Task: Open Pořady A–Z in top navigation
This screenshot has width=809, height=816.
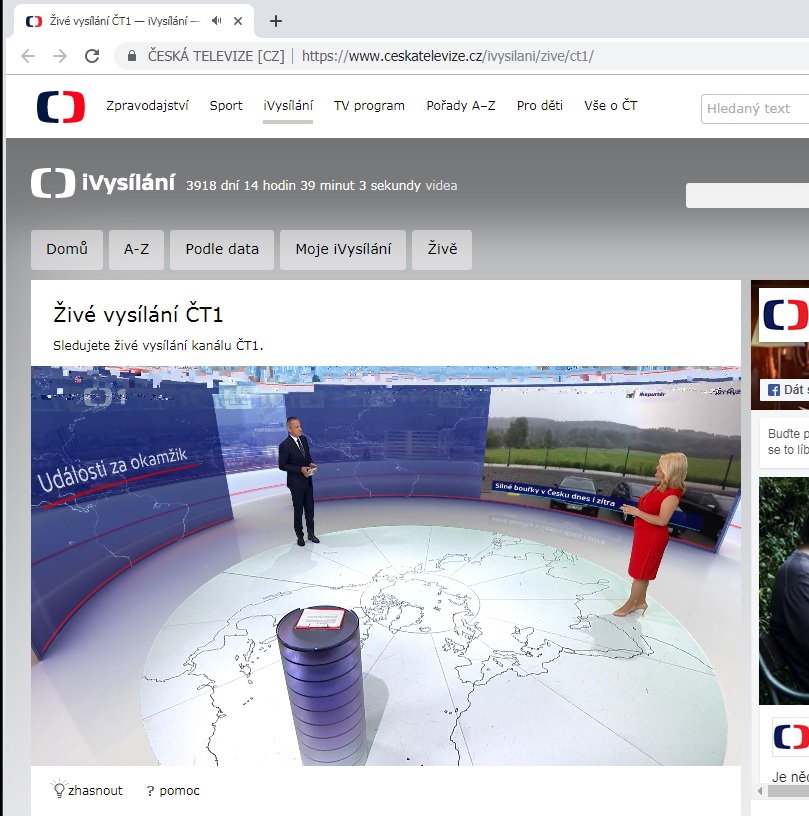Action: (x=460, y=106)
